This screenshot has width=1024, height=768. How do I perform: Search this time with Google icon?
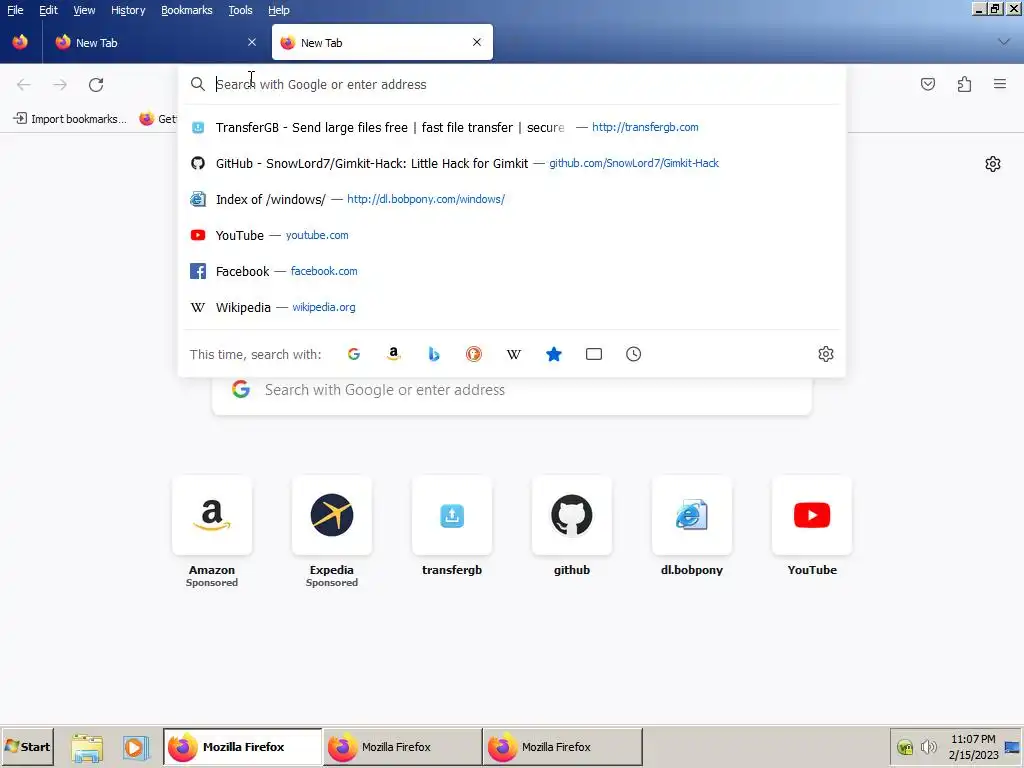click(x=354, y=354)
